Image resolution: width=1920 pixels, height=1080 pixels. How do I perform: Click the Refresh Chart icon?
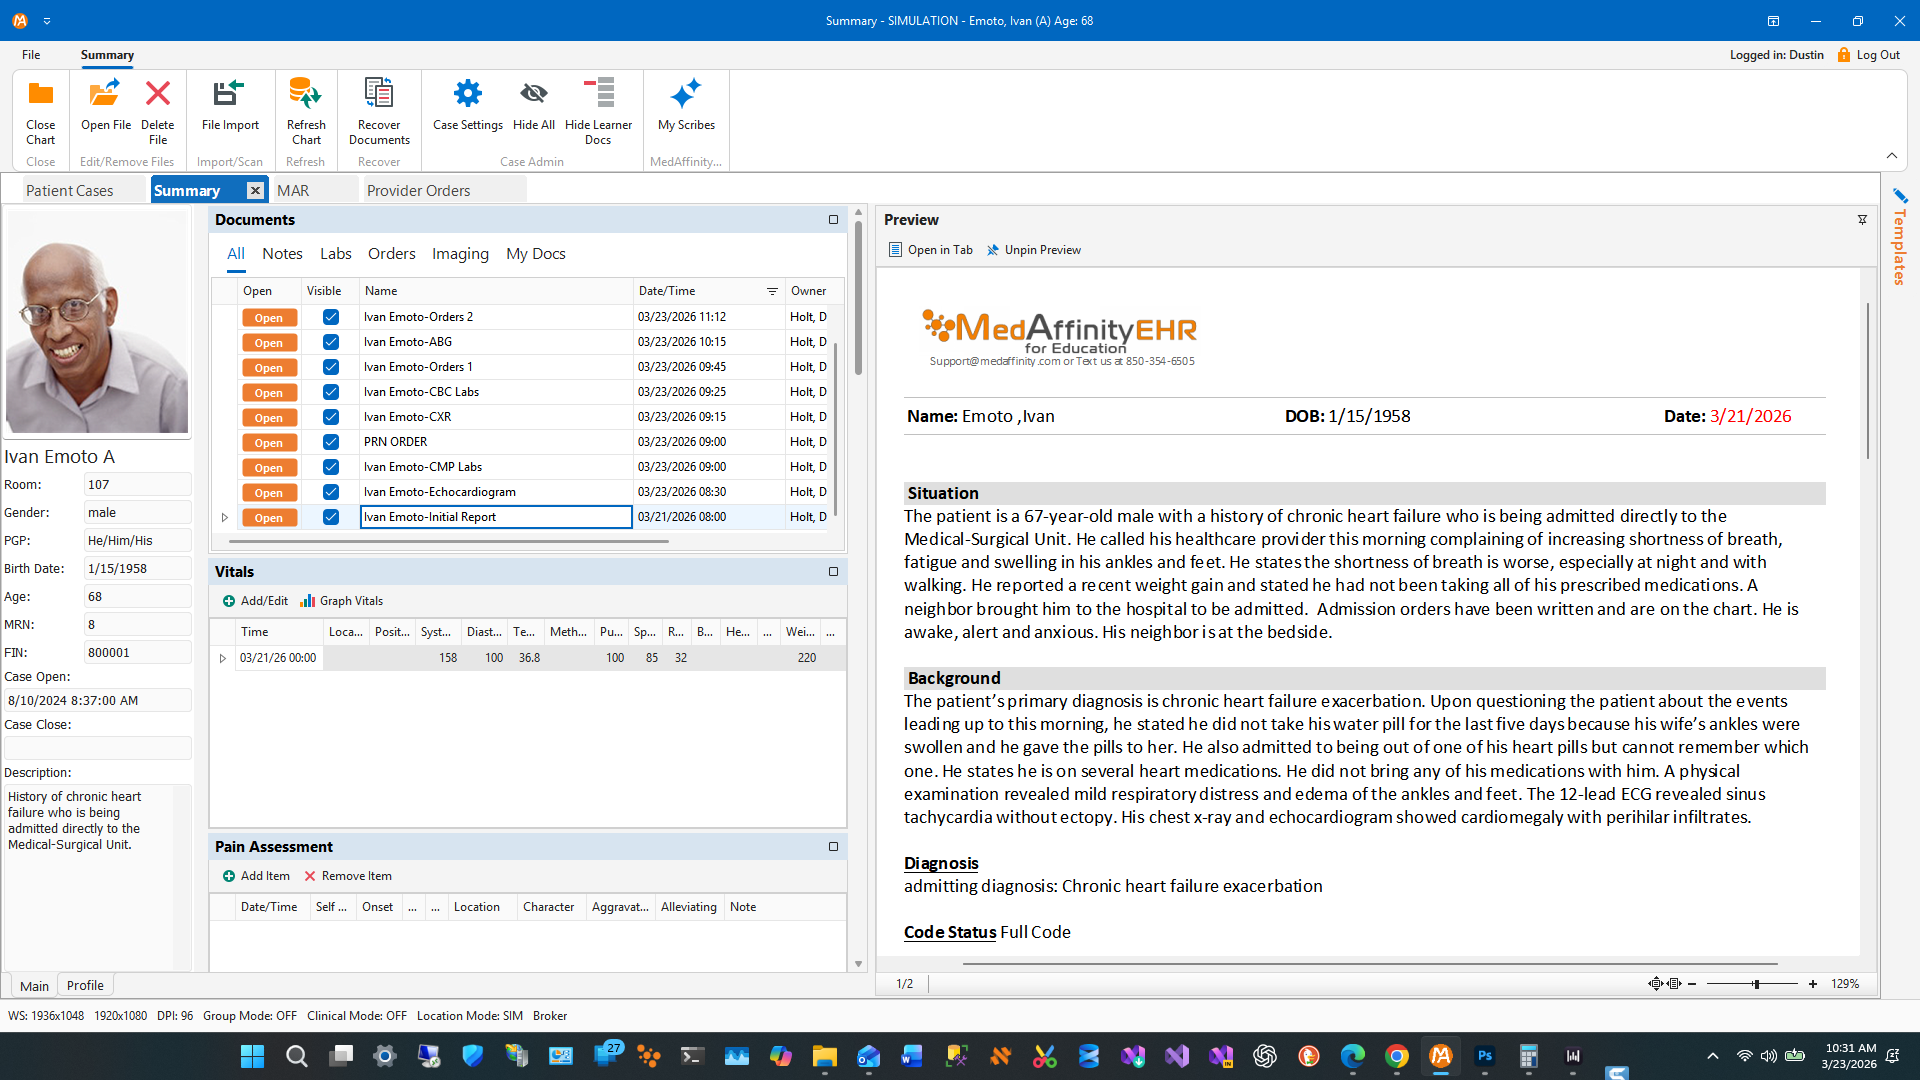[305, 95]
